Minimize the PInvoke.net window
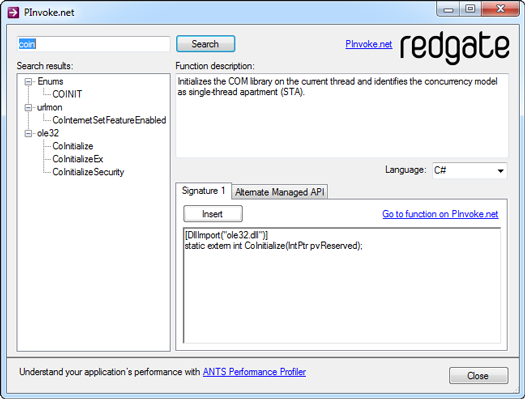 tap(448, 9)
